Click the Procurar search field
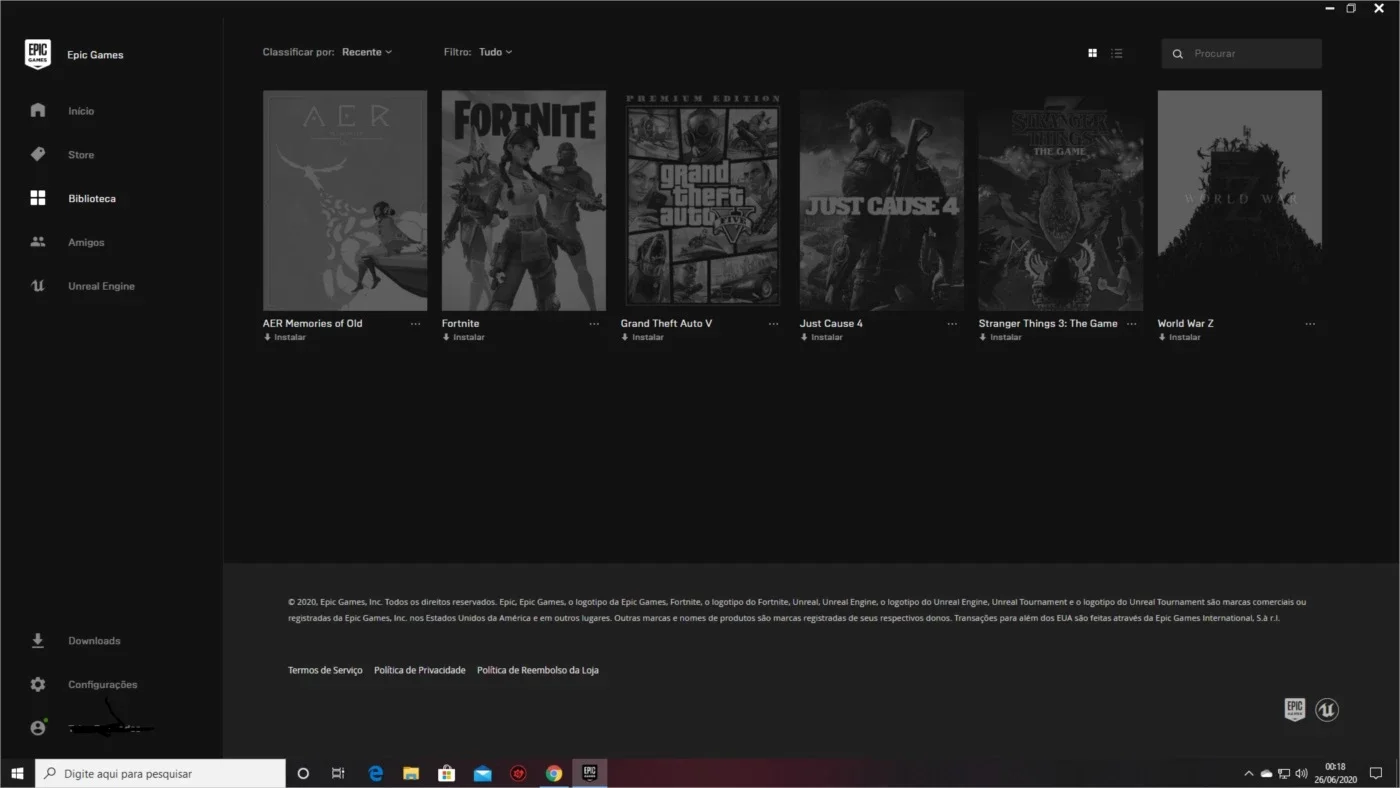The width and height of the screenshot is (1400, 788). pyautogui.click(x=1241, y=53)
